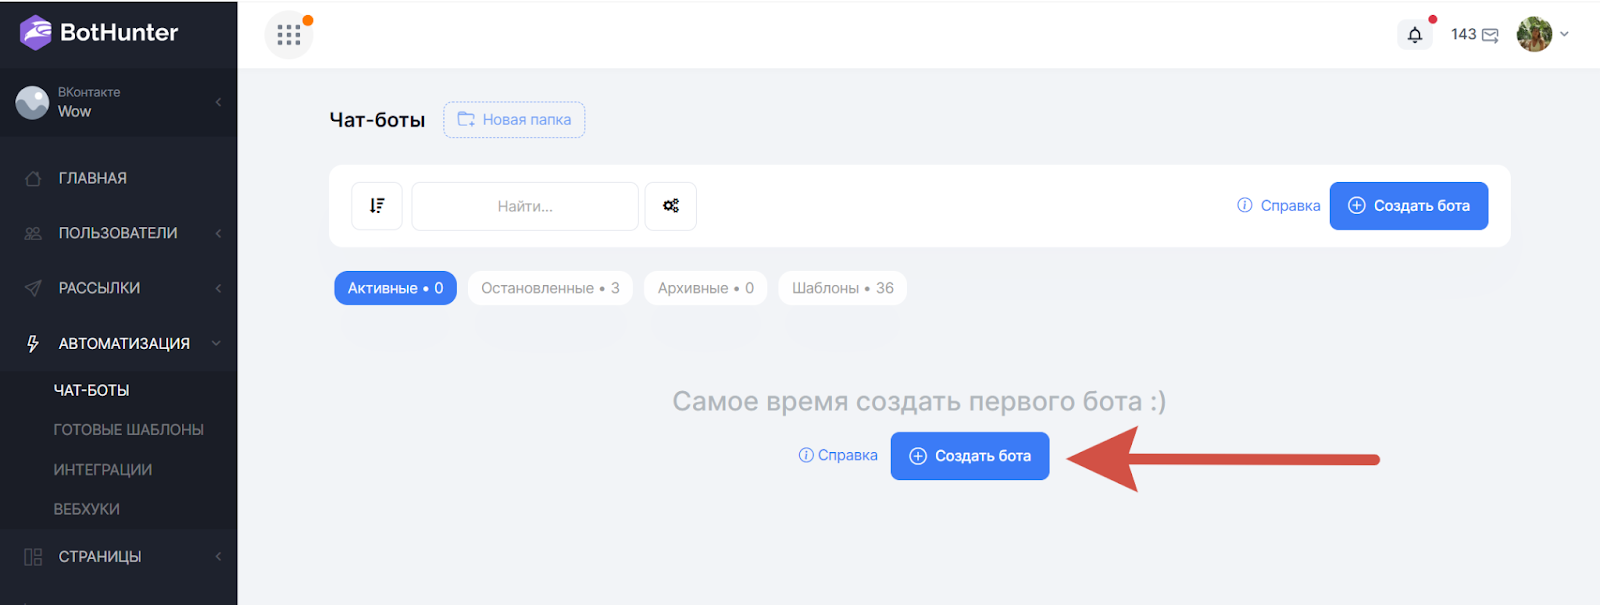Click the center Создать бота button
1600x605 pixels.
click(x=969, y=456)
